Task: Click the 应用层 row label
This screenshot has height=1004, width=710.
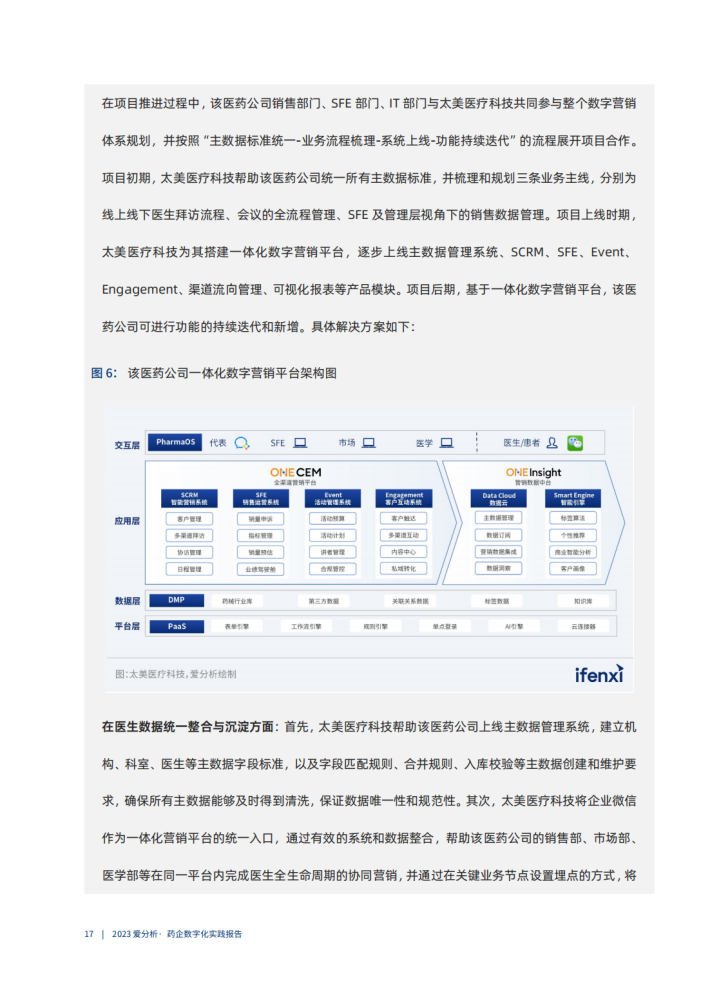Action: (x=127, y=521)
